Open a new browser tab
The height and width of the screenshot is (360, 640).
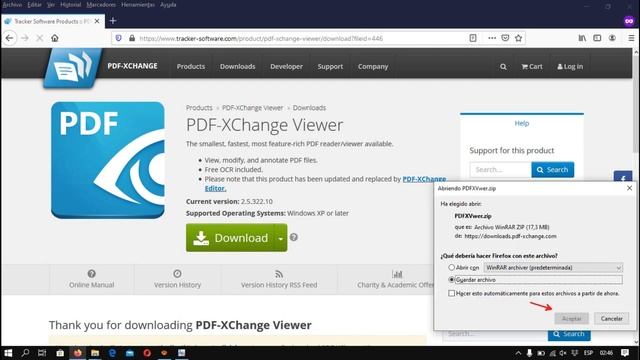[x=113, y=20]
